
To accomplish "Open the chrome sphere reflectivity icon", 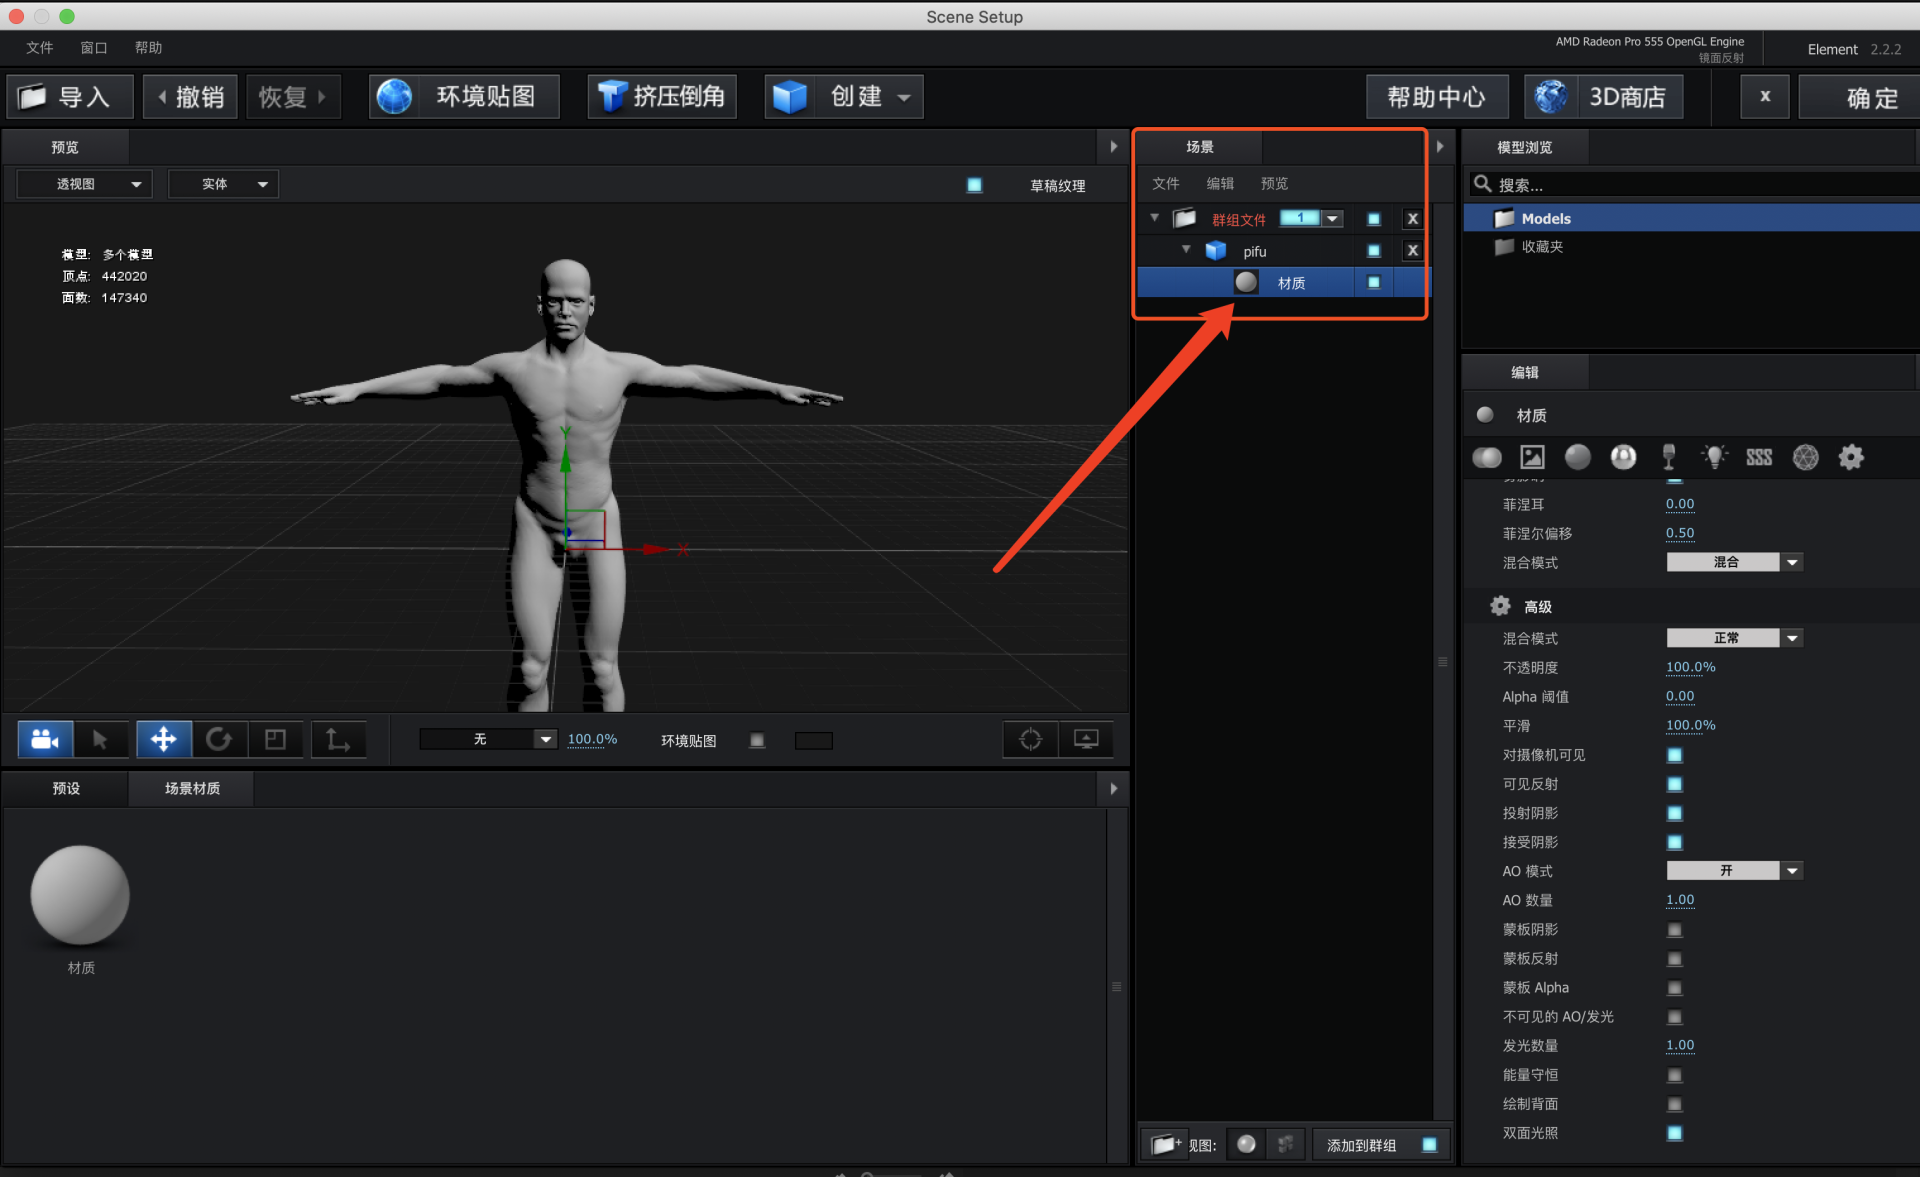I will [1623, 457].
